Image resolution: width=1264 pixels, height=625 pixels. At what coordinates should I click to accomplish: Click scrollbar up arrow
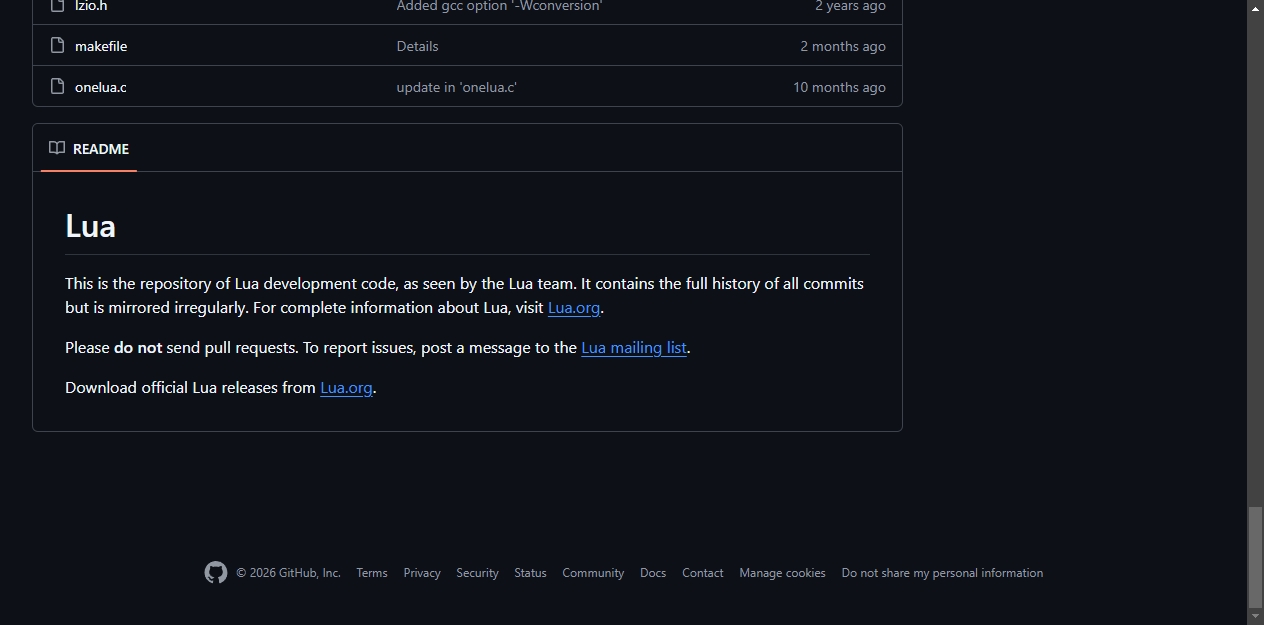[1255, 8]
